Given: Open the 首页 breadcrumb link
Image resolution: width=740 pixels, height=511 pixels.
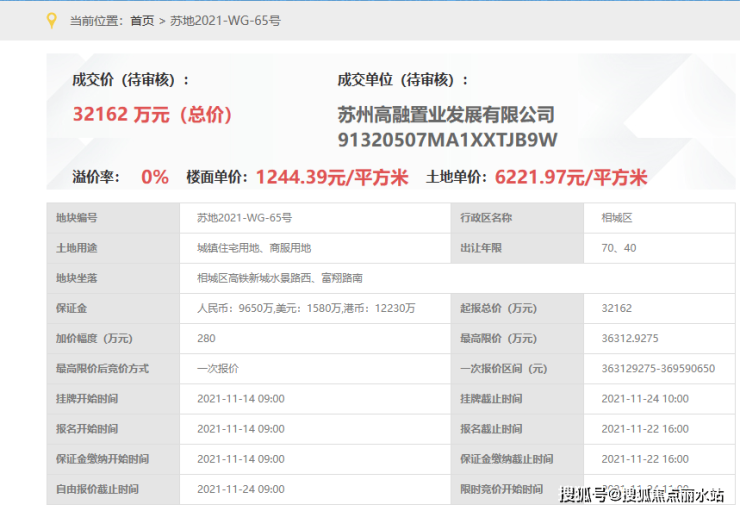Looking at the screenshot, I should click(x=142, y=20).
